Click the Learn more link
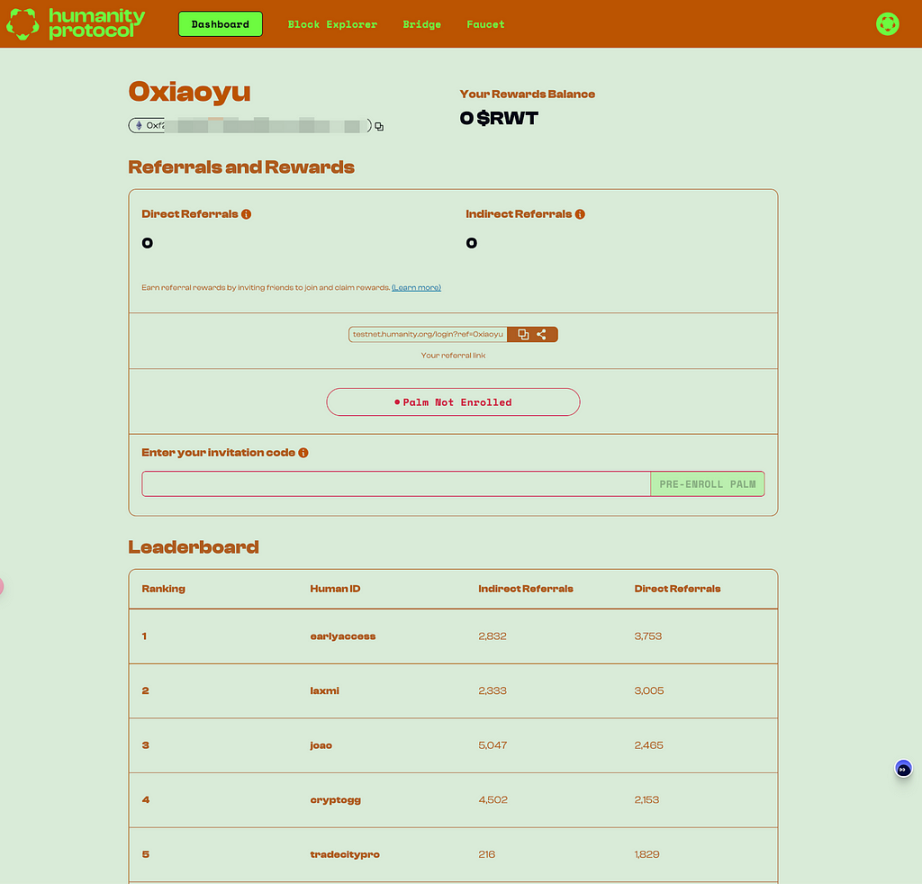 (x=416, y=288)
